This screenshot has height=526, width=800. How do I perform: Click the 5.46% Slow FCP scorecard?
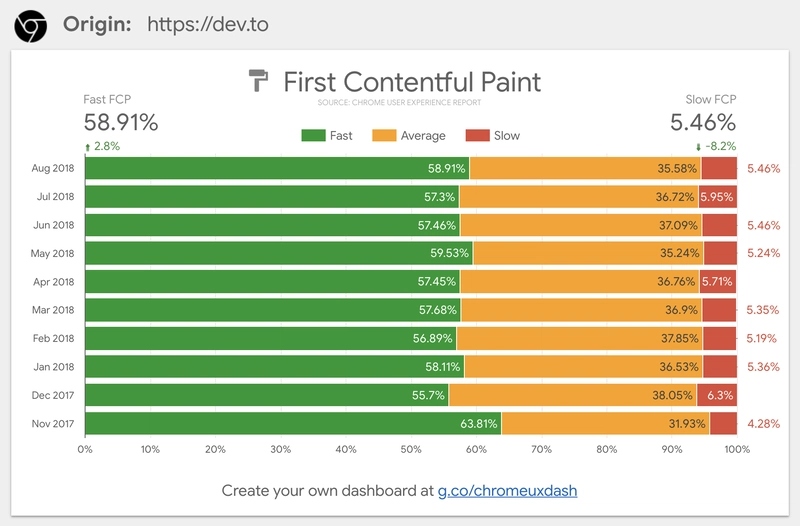click(703, 122)
